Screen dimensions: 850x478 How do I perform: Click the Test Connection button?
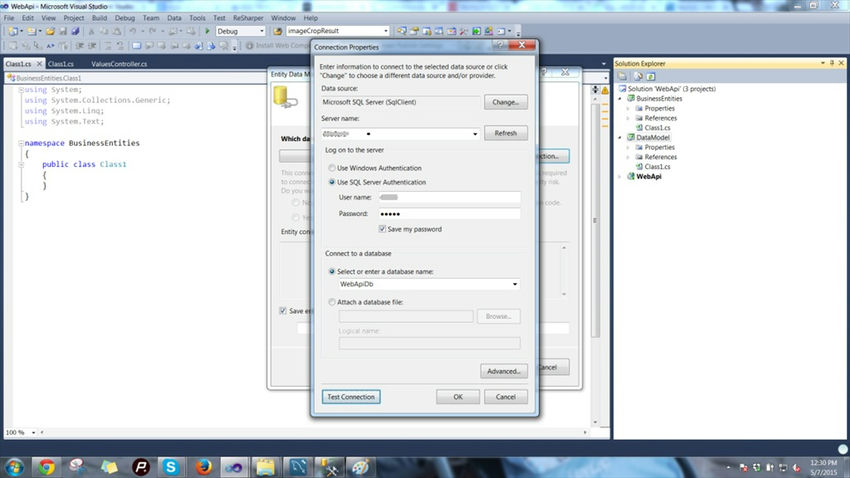[x=351, y=397]
